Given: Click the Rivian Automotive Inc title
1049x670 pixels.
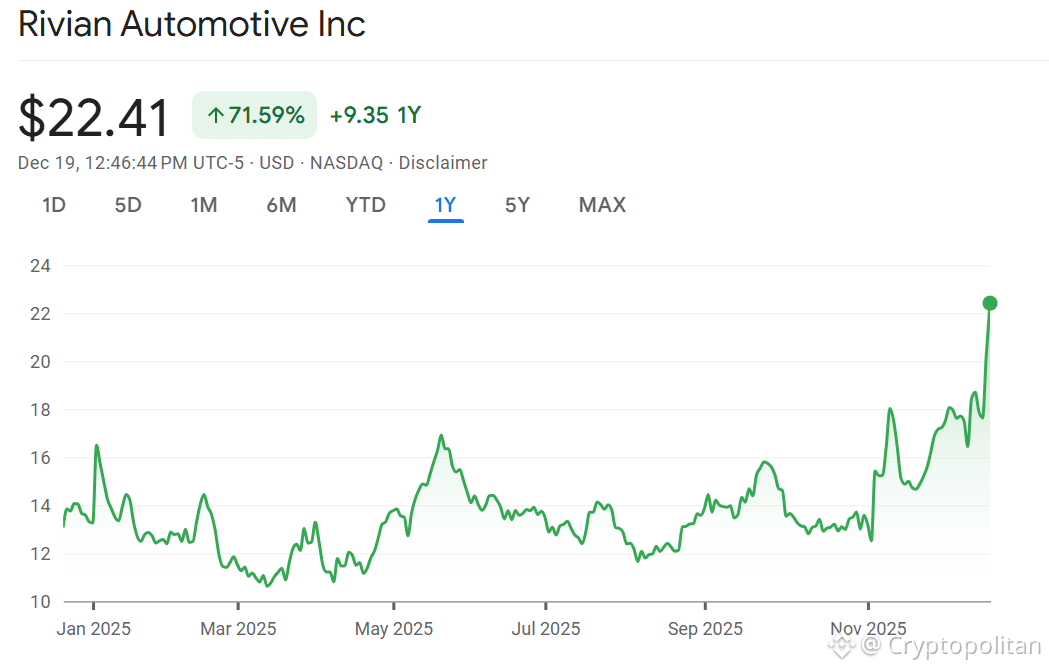Looking at the screenshot, I should coord(191,24).
